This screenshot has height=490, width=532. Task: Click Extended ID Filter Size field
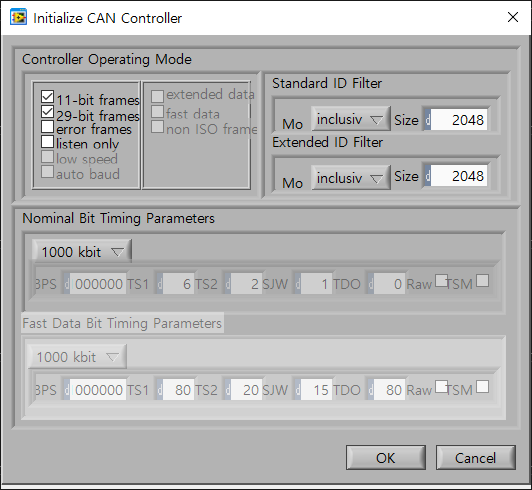459,176
